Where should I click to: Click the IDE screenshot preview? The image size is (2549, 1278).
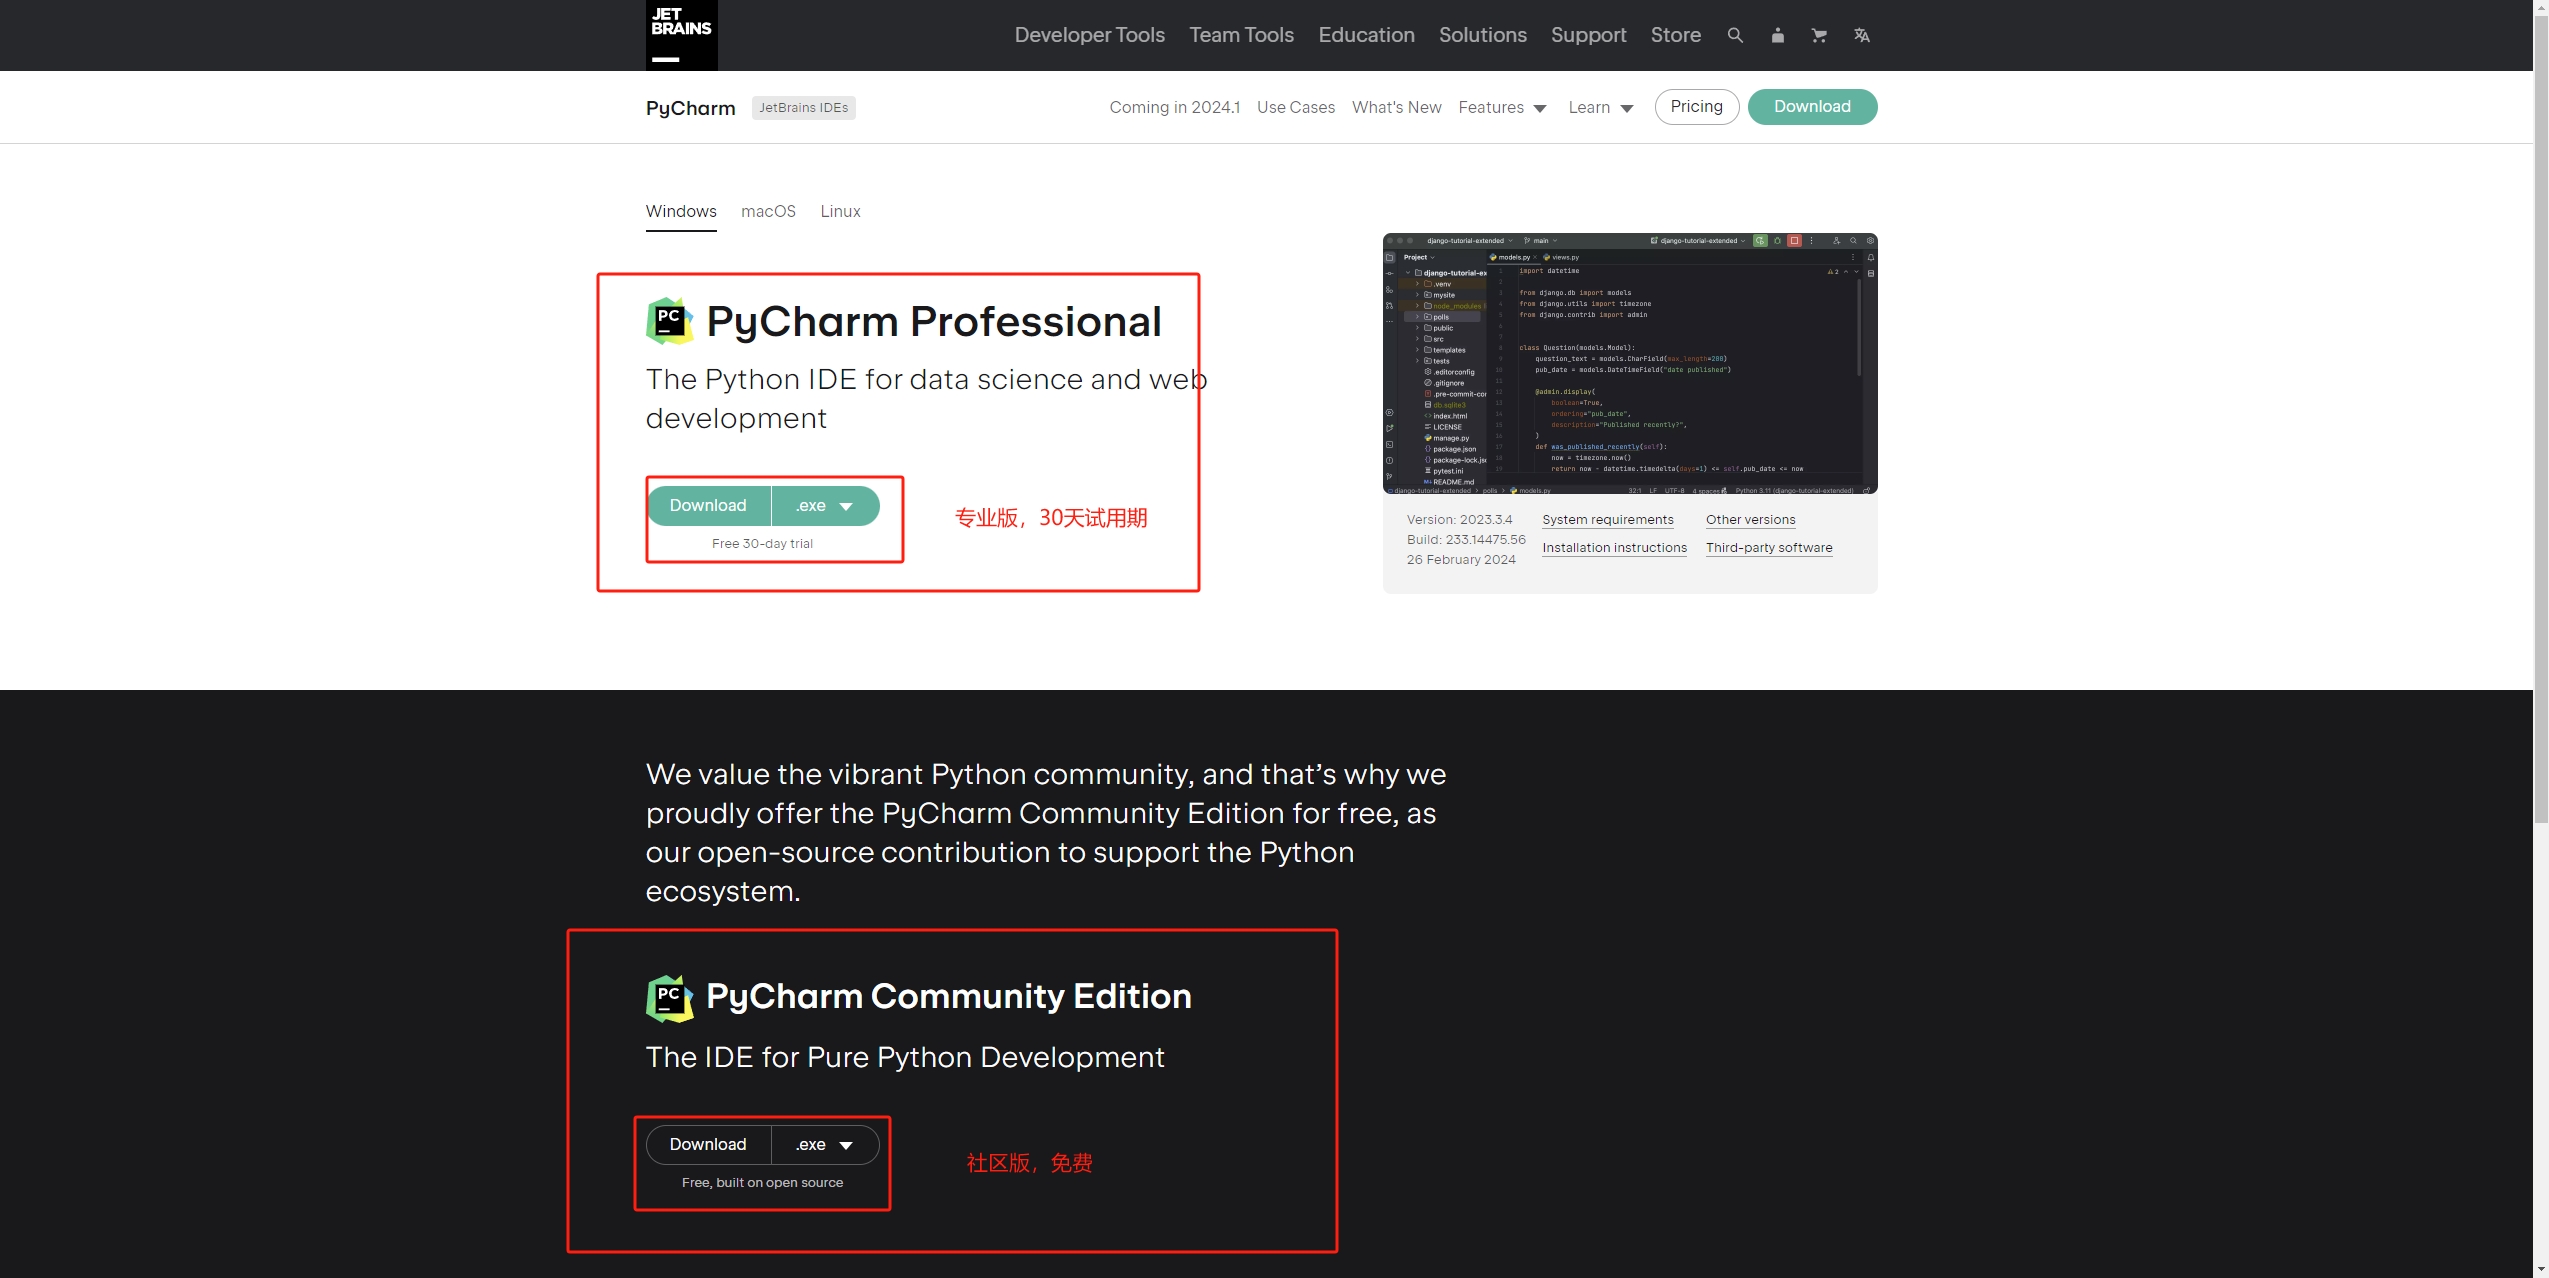[x=1629, y=363]
